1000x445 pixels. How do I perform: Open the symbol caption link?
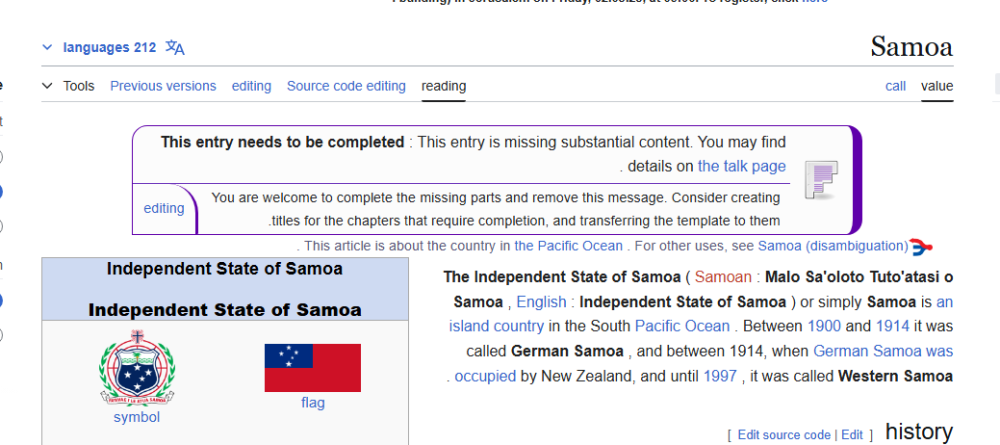(x=136, y=418)
